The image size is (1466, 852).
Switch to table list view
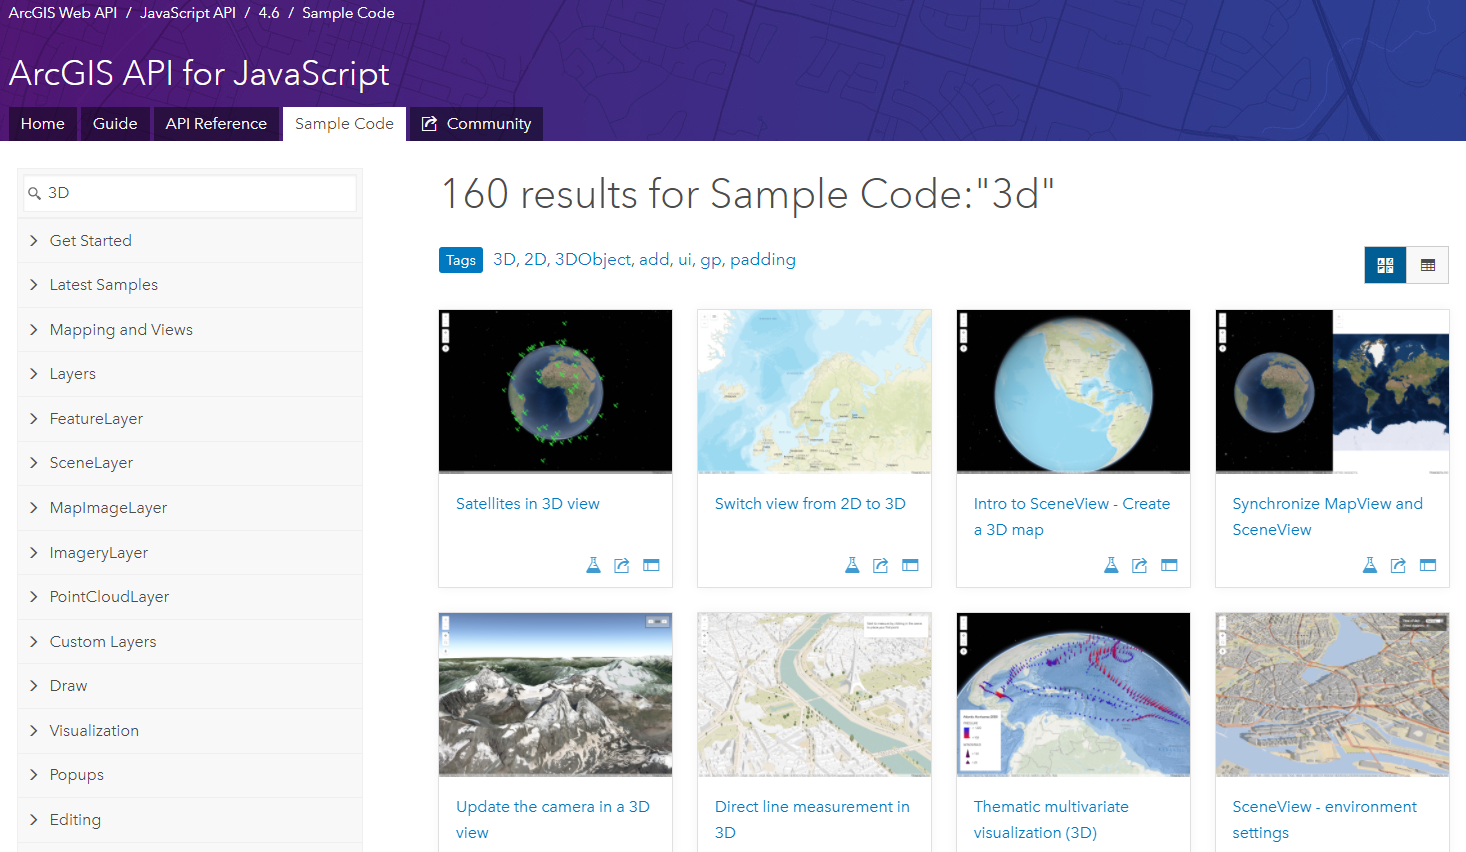click(1428, 265)
